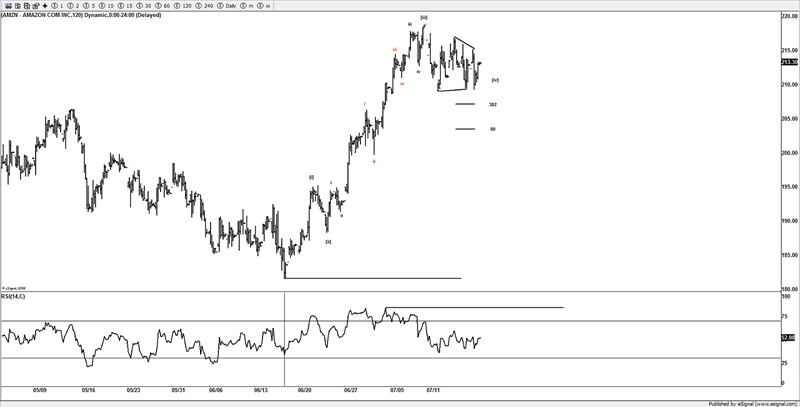The image size is (800, 407).
Task: Click the 200.00 price axis label
Action: pos(790,153)
